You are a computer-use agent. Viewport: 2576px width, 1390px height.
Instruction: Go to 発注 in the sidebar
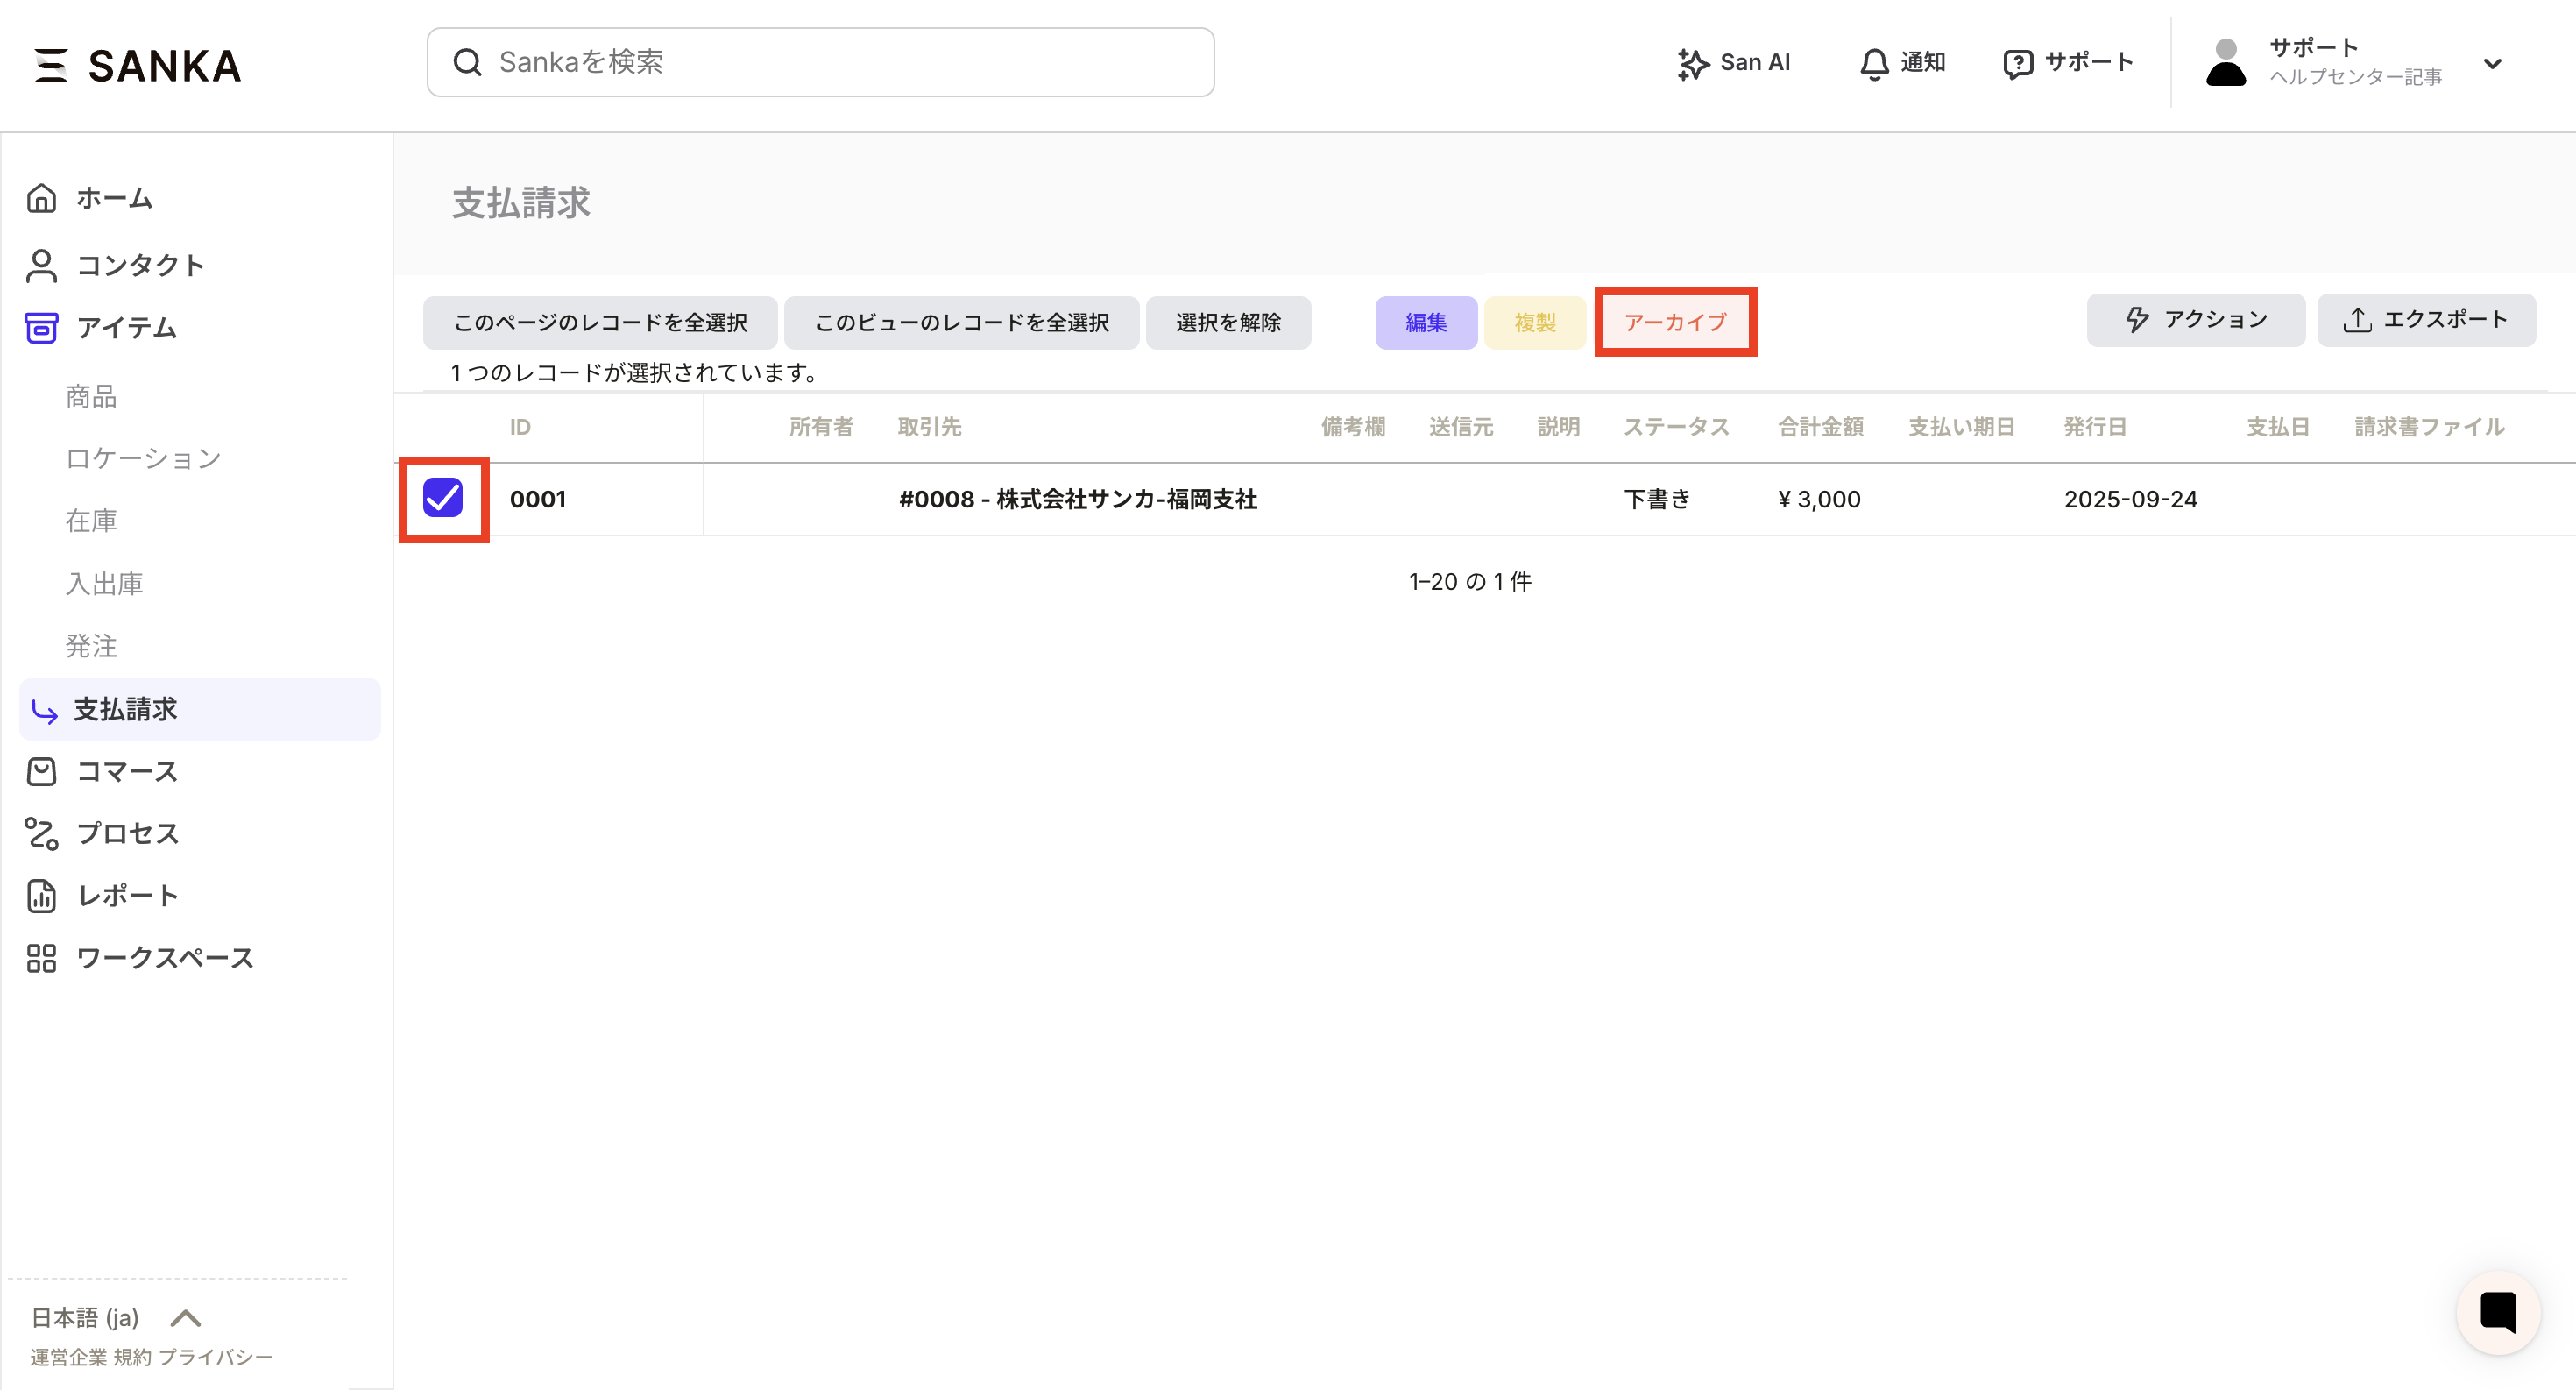pyautogui.click(x=91, y=646)
